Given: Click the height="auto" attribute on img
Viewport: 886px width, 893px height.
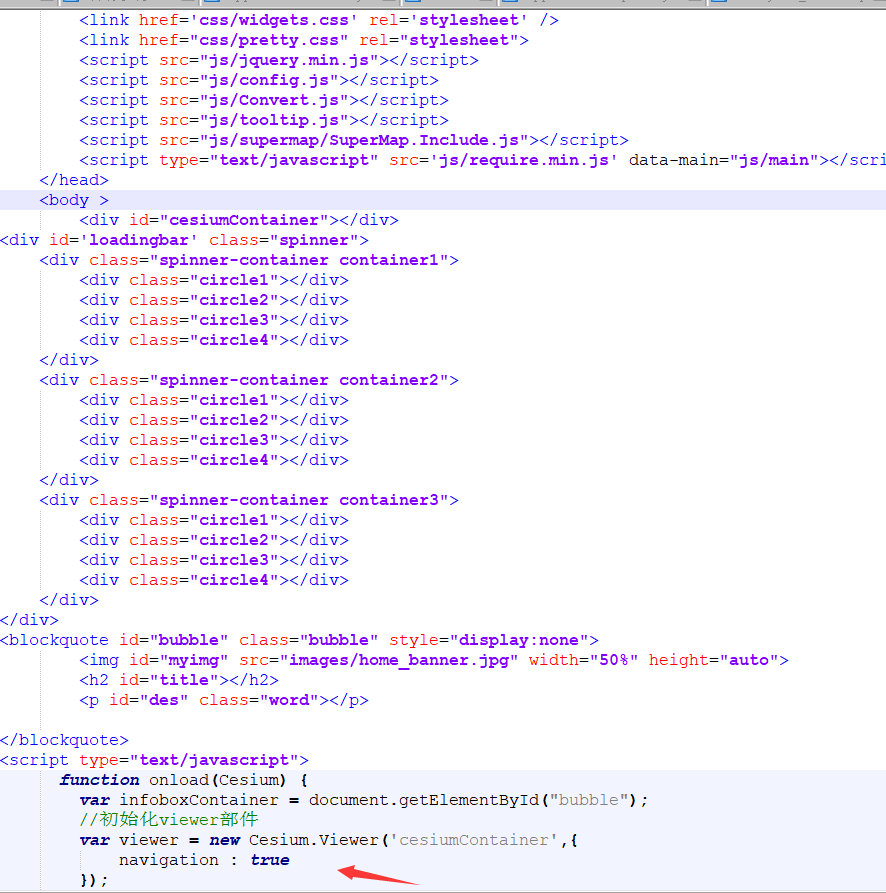Looking at the screenshot, I should point(714,660).
